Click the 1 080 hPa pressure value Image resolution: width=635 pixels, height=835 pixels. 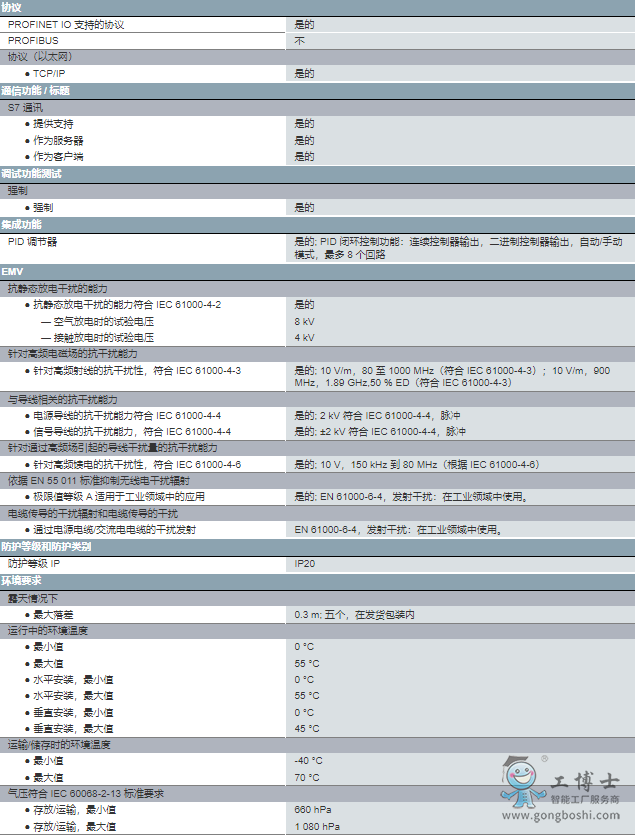(316, 826)
